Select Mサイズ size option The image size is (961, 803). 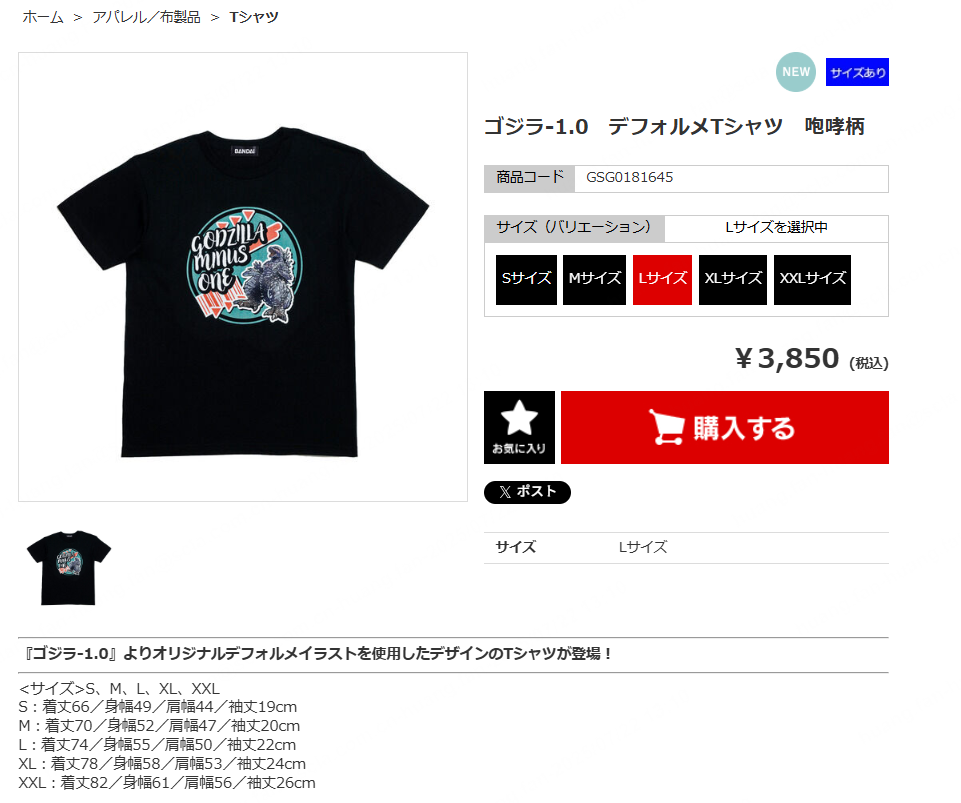coord(594,280)
